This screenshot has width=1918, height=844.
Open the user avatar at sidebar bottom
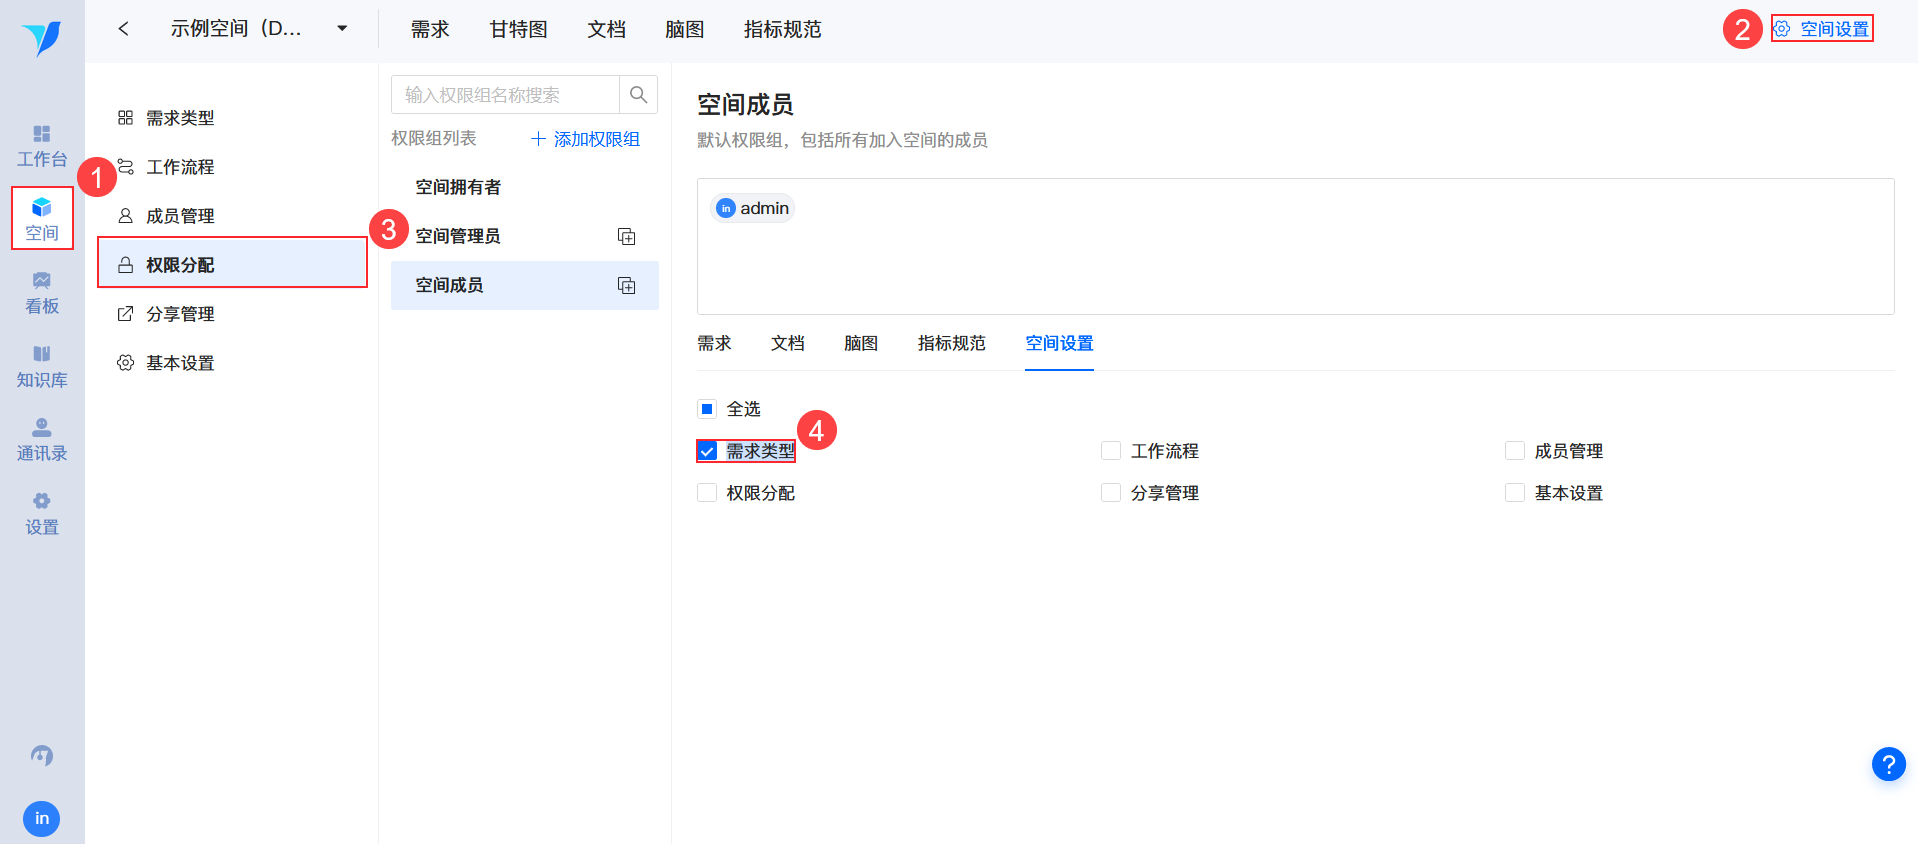tap(42, 818)
